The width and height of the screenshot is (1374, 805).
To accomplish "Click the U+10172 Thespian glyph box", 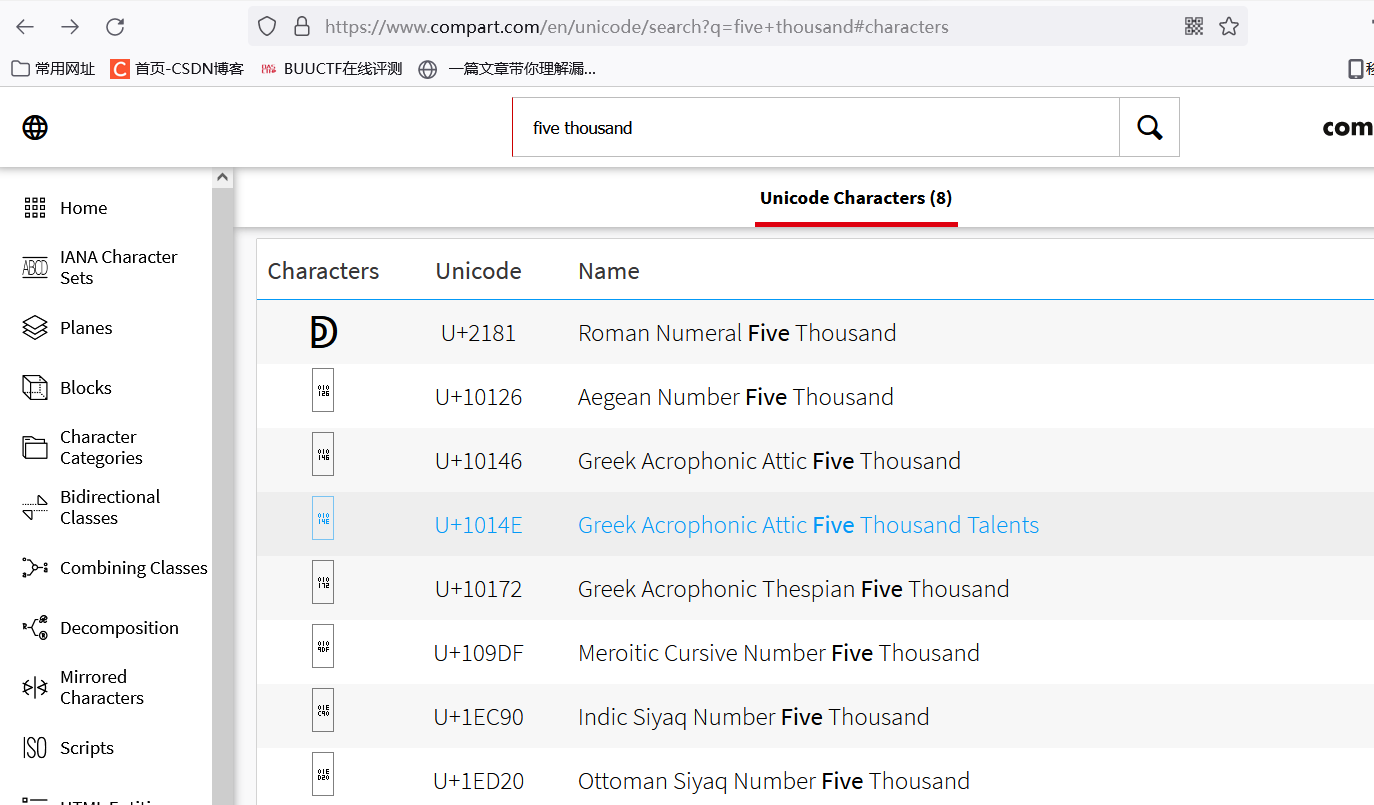I will [x=323, y=582].
